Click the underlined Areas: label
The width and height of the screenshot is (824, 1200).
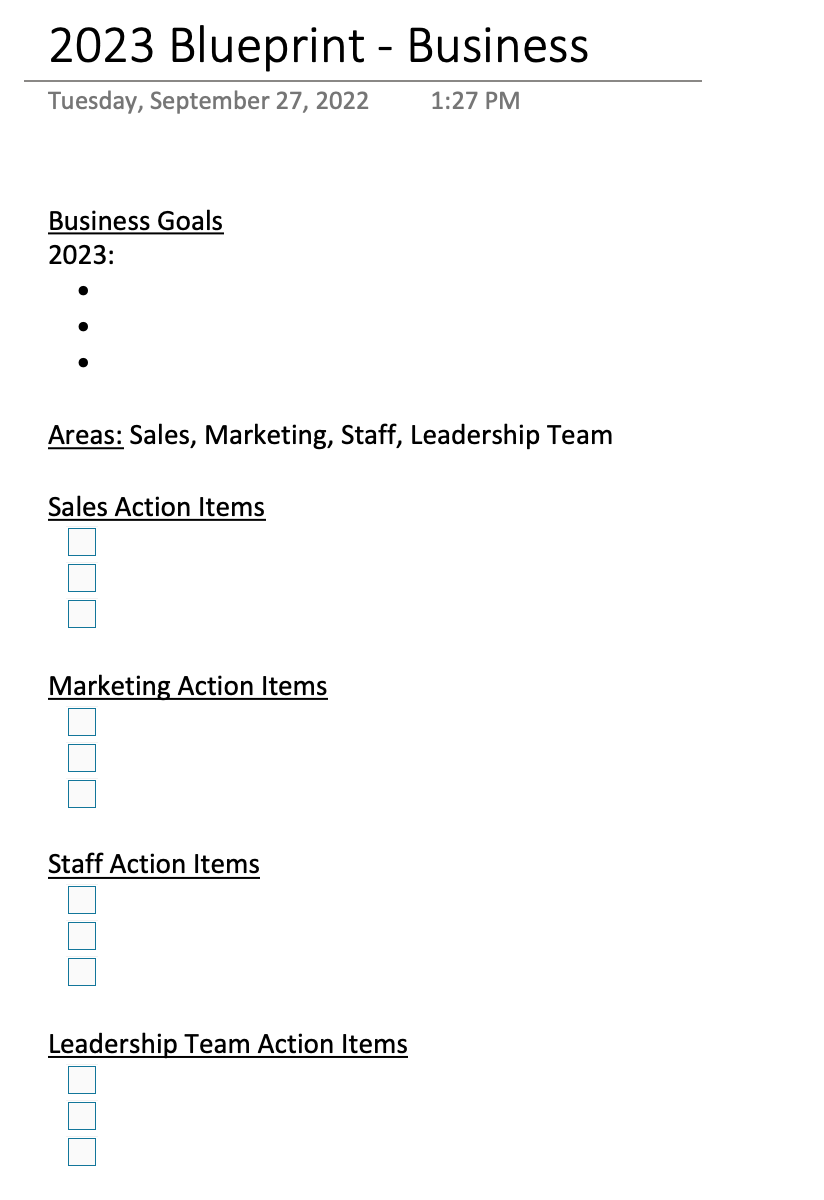86,436
